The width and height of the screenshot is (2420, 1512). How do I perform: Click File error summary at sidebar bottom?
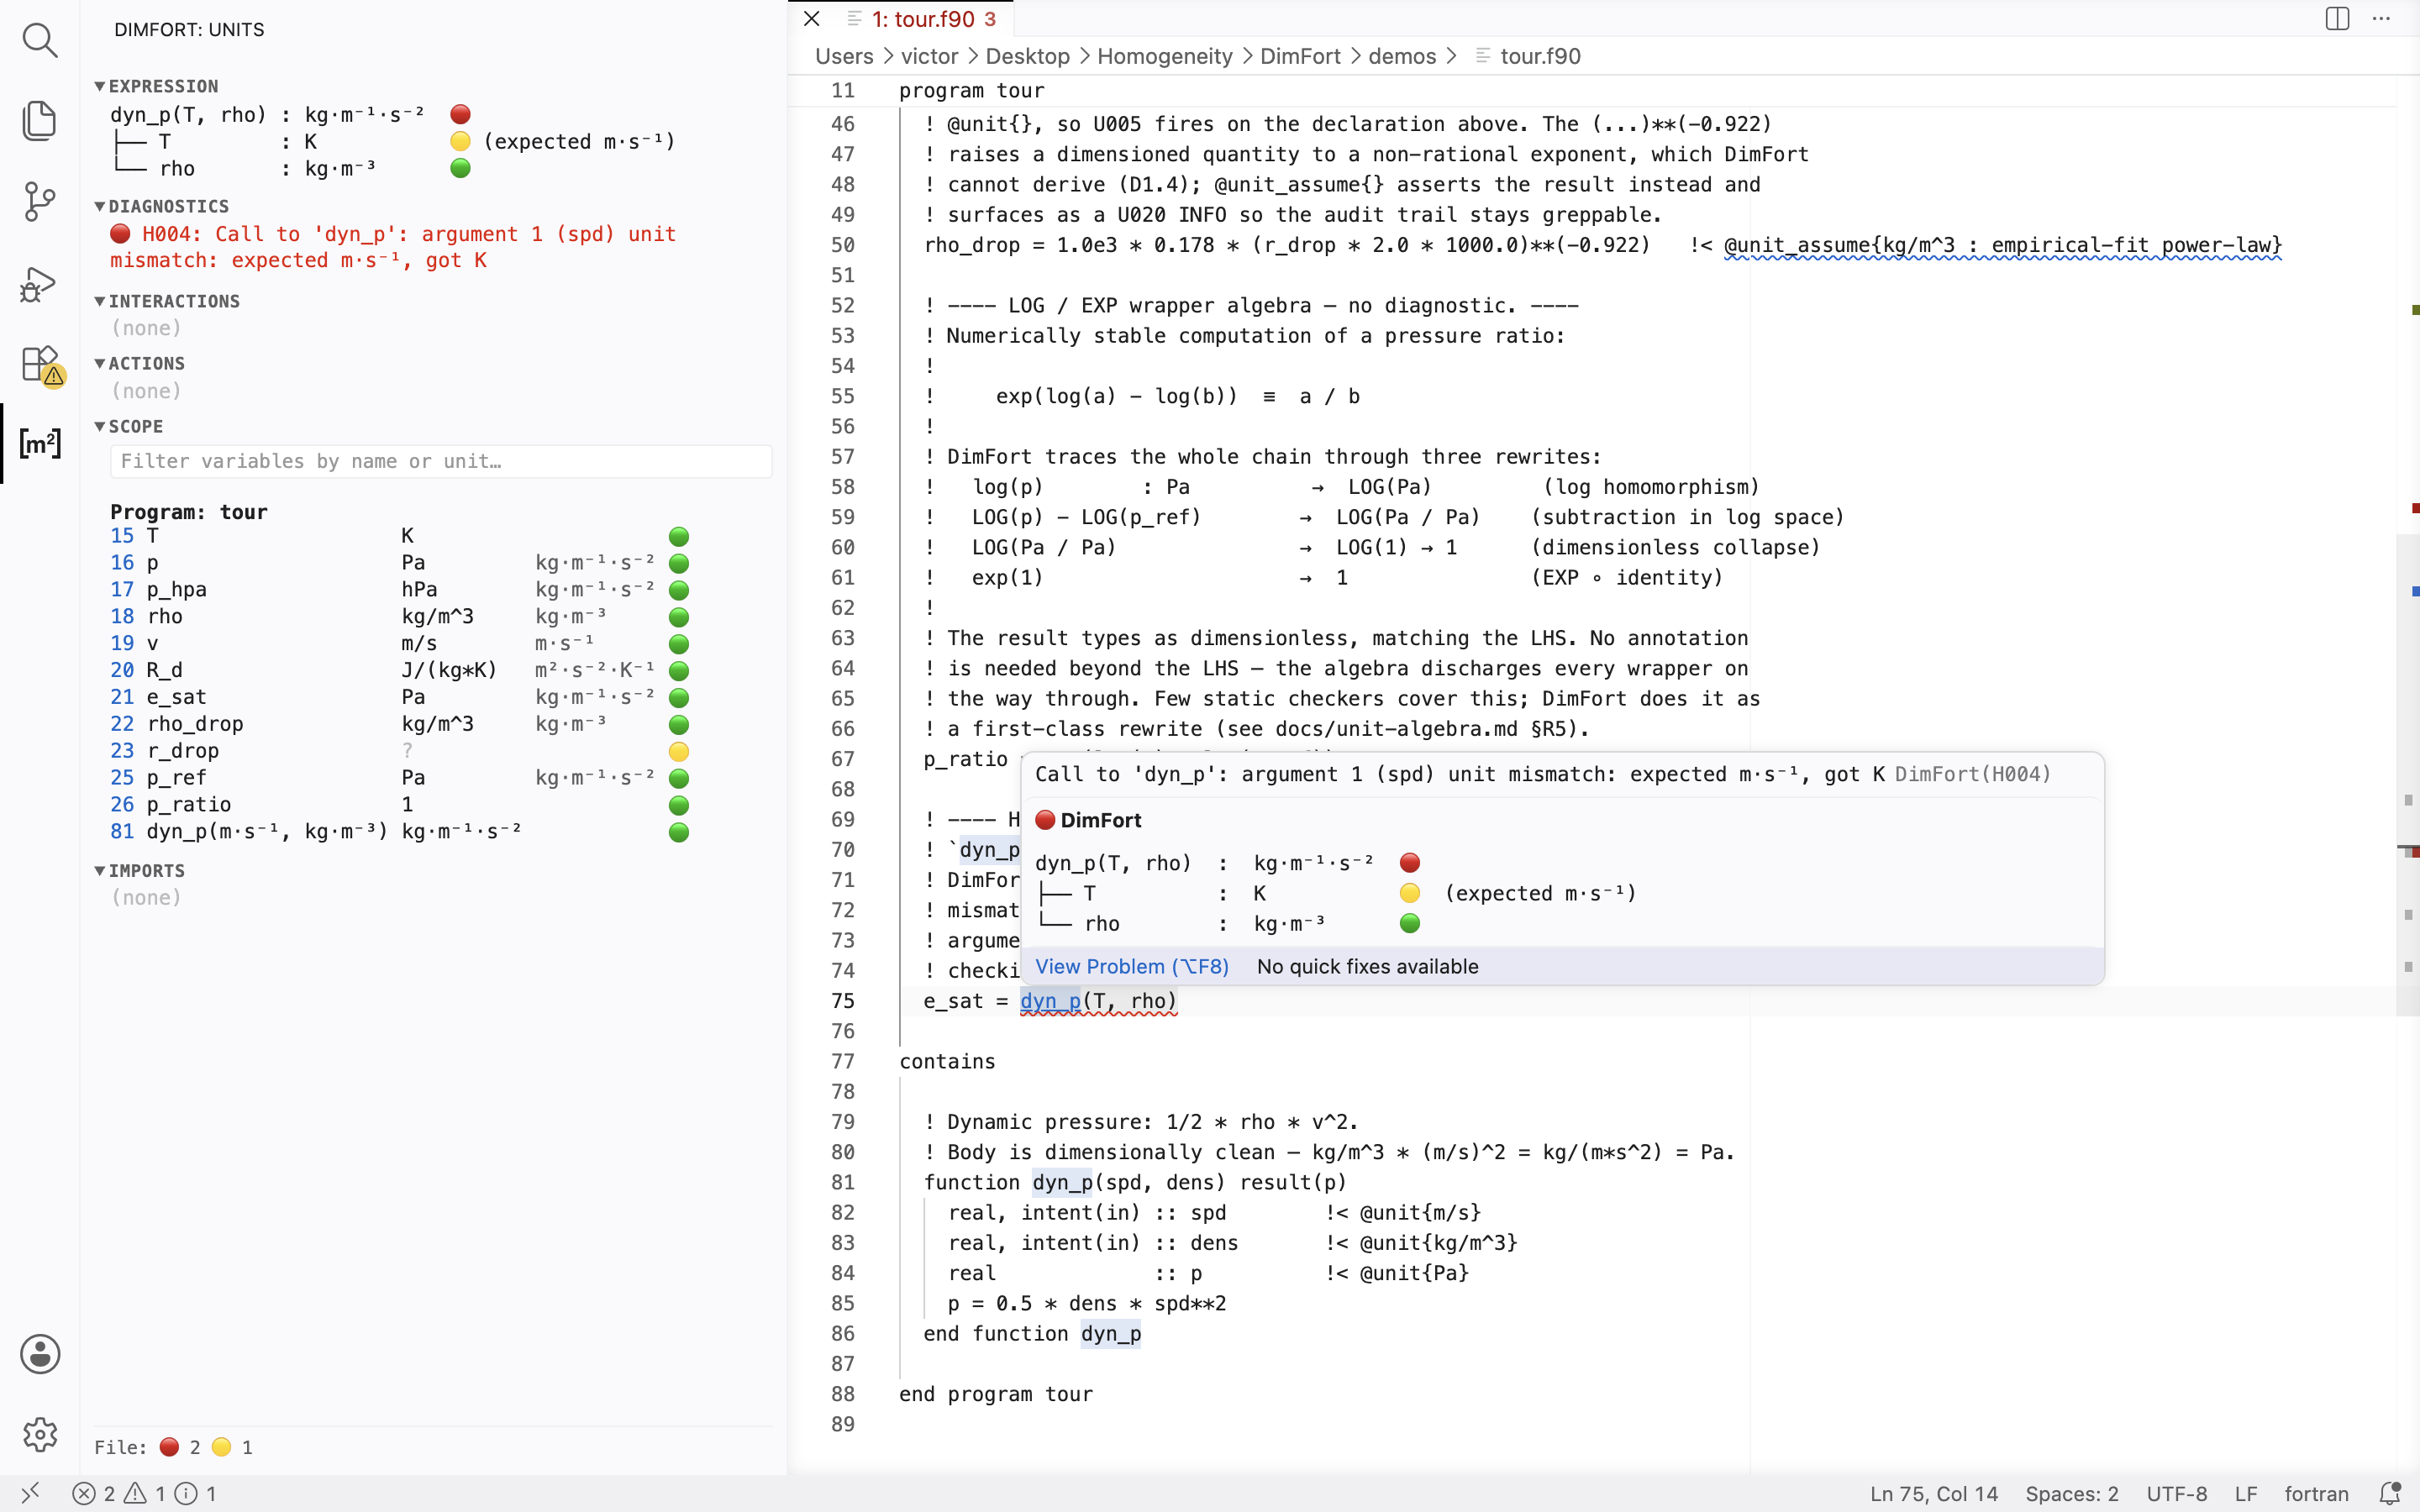[x=174, y=1447]
